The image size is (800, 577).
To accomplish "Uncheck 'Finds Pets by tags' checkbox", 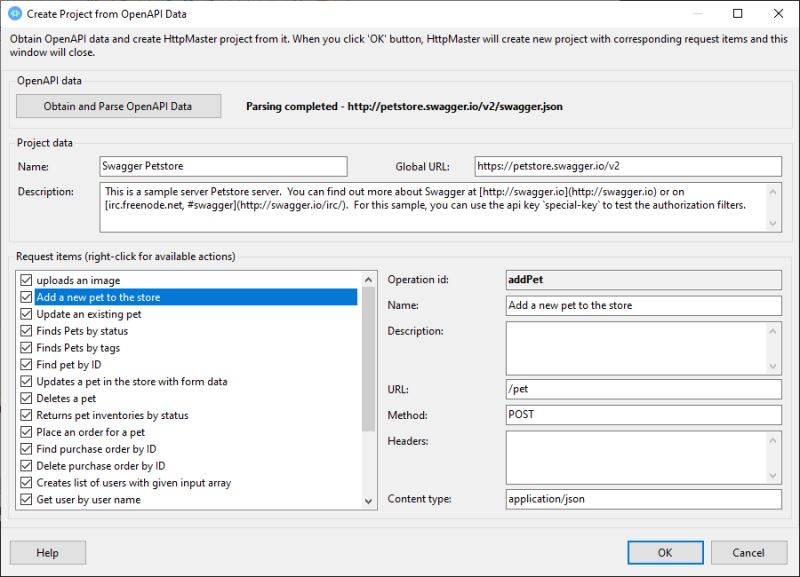I will (26, 347).
